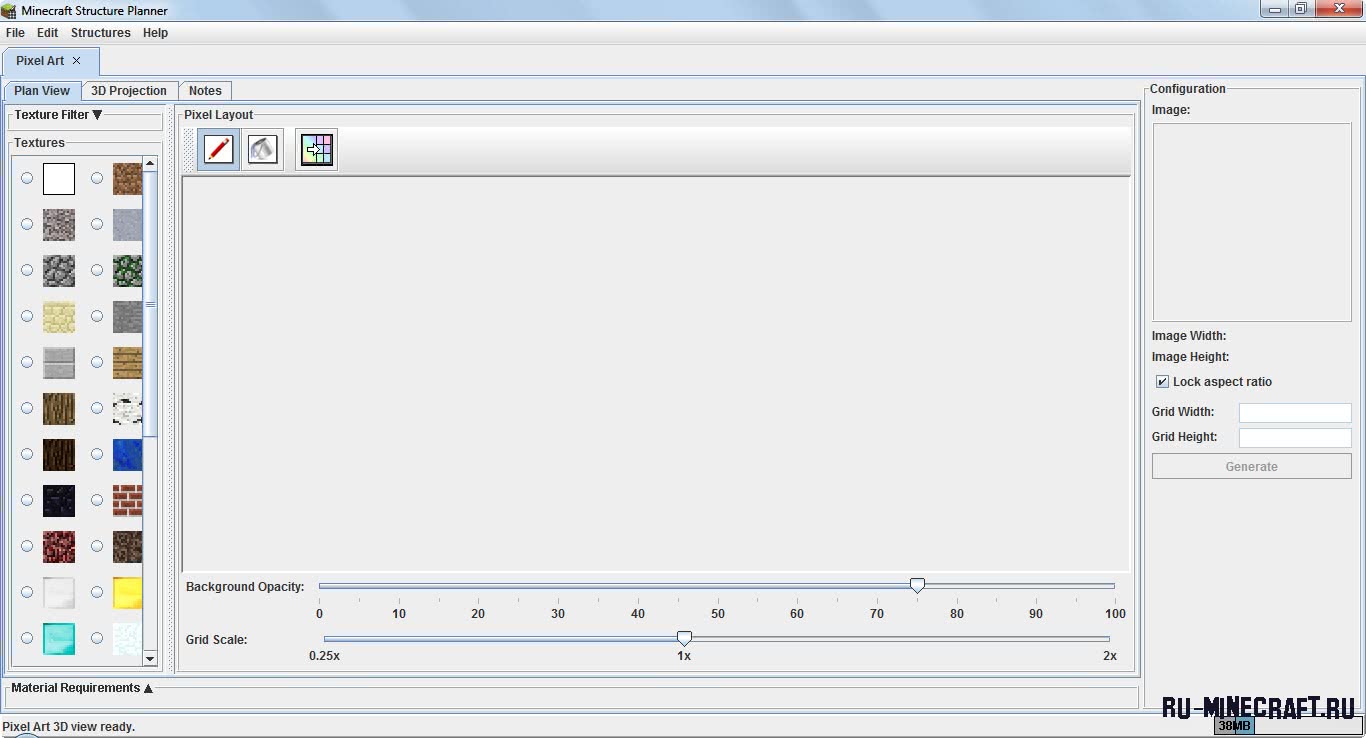Pick the oak log texture
The image size is (1366, 738).
[59, 409]
